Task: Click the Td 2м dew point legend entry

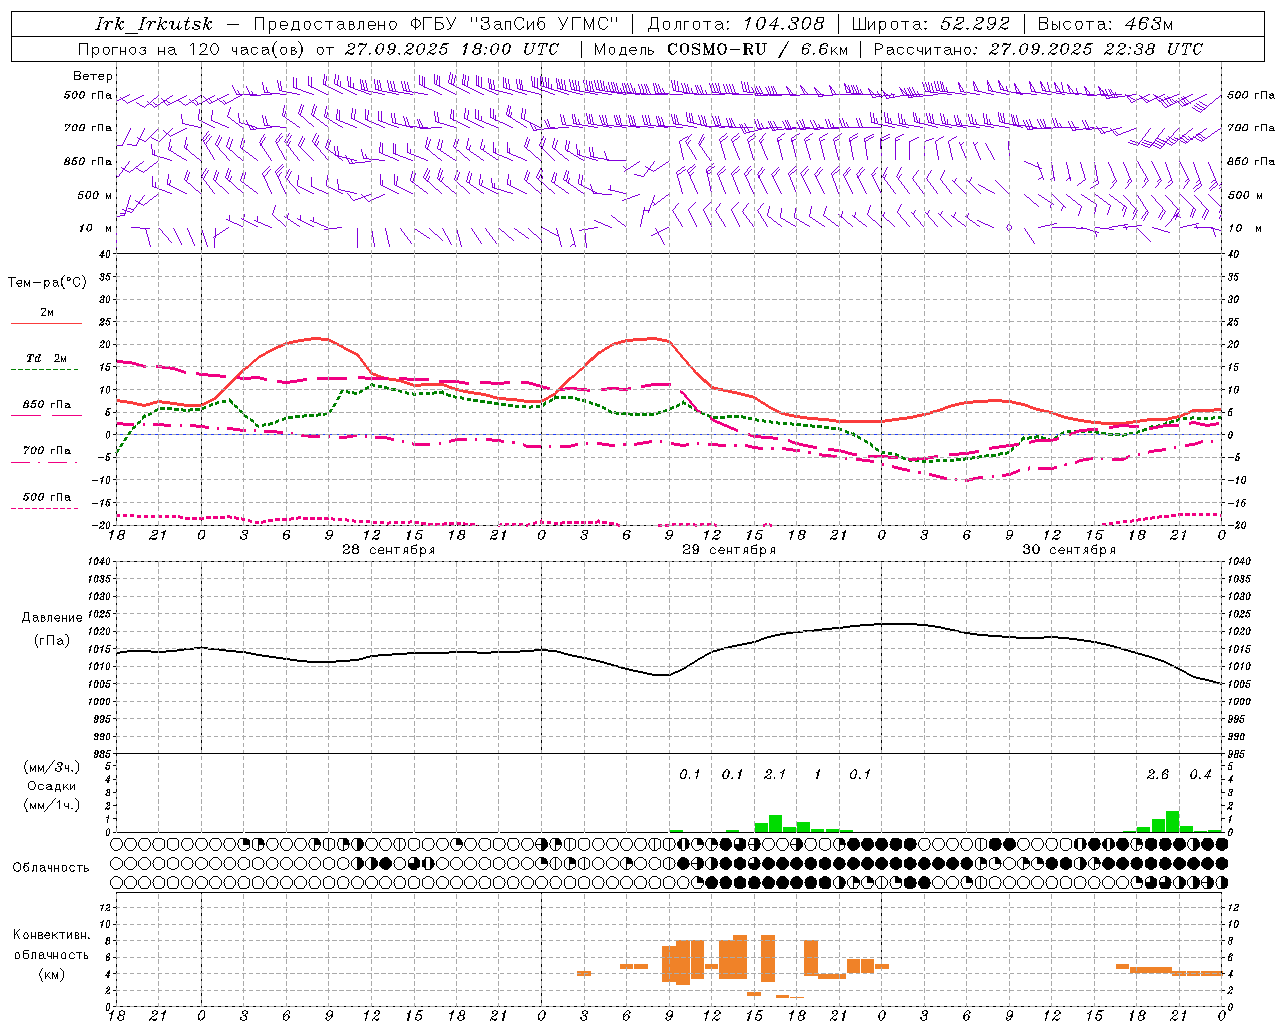Action: coord(47,358)
